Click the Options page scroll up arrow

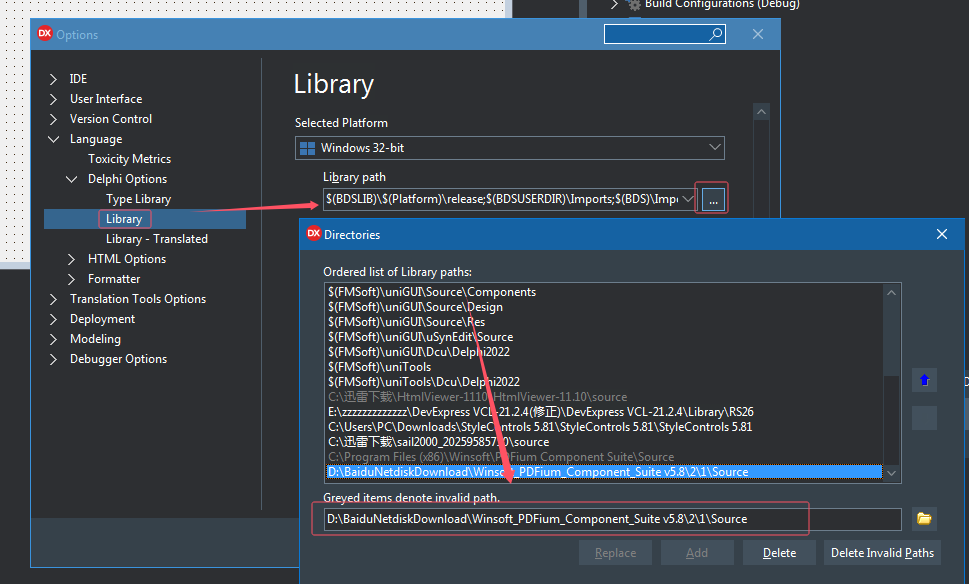pyautogui.click(x=761, y=112)
